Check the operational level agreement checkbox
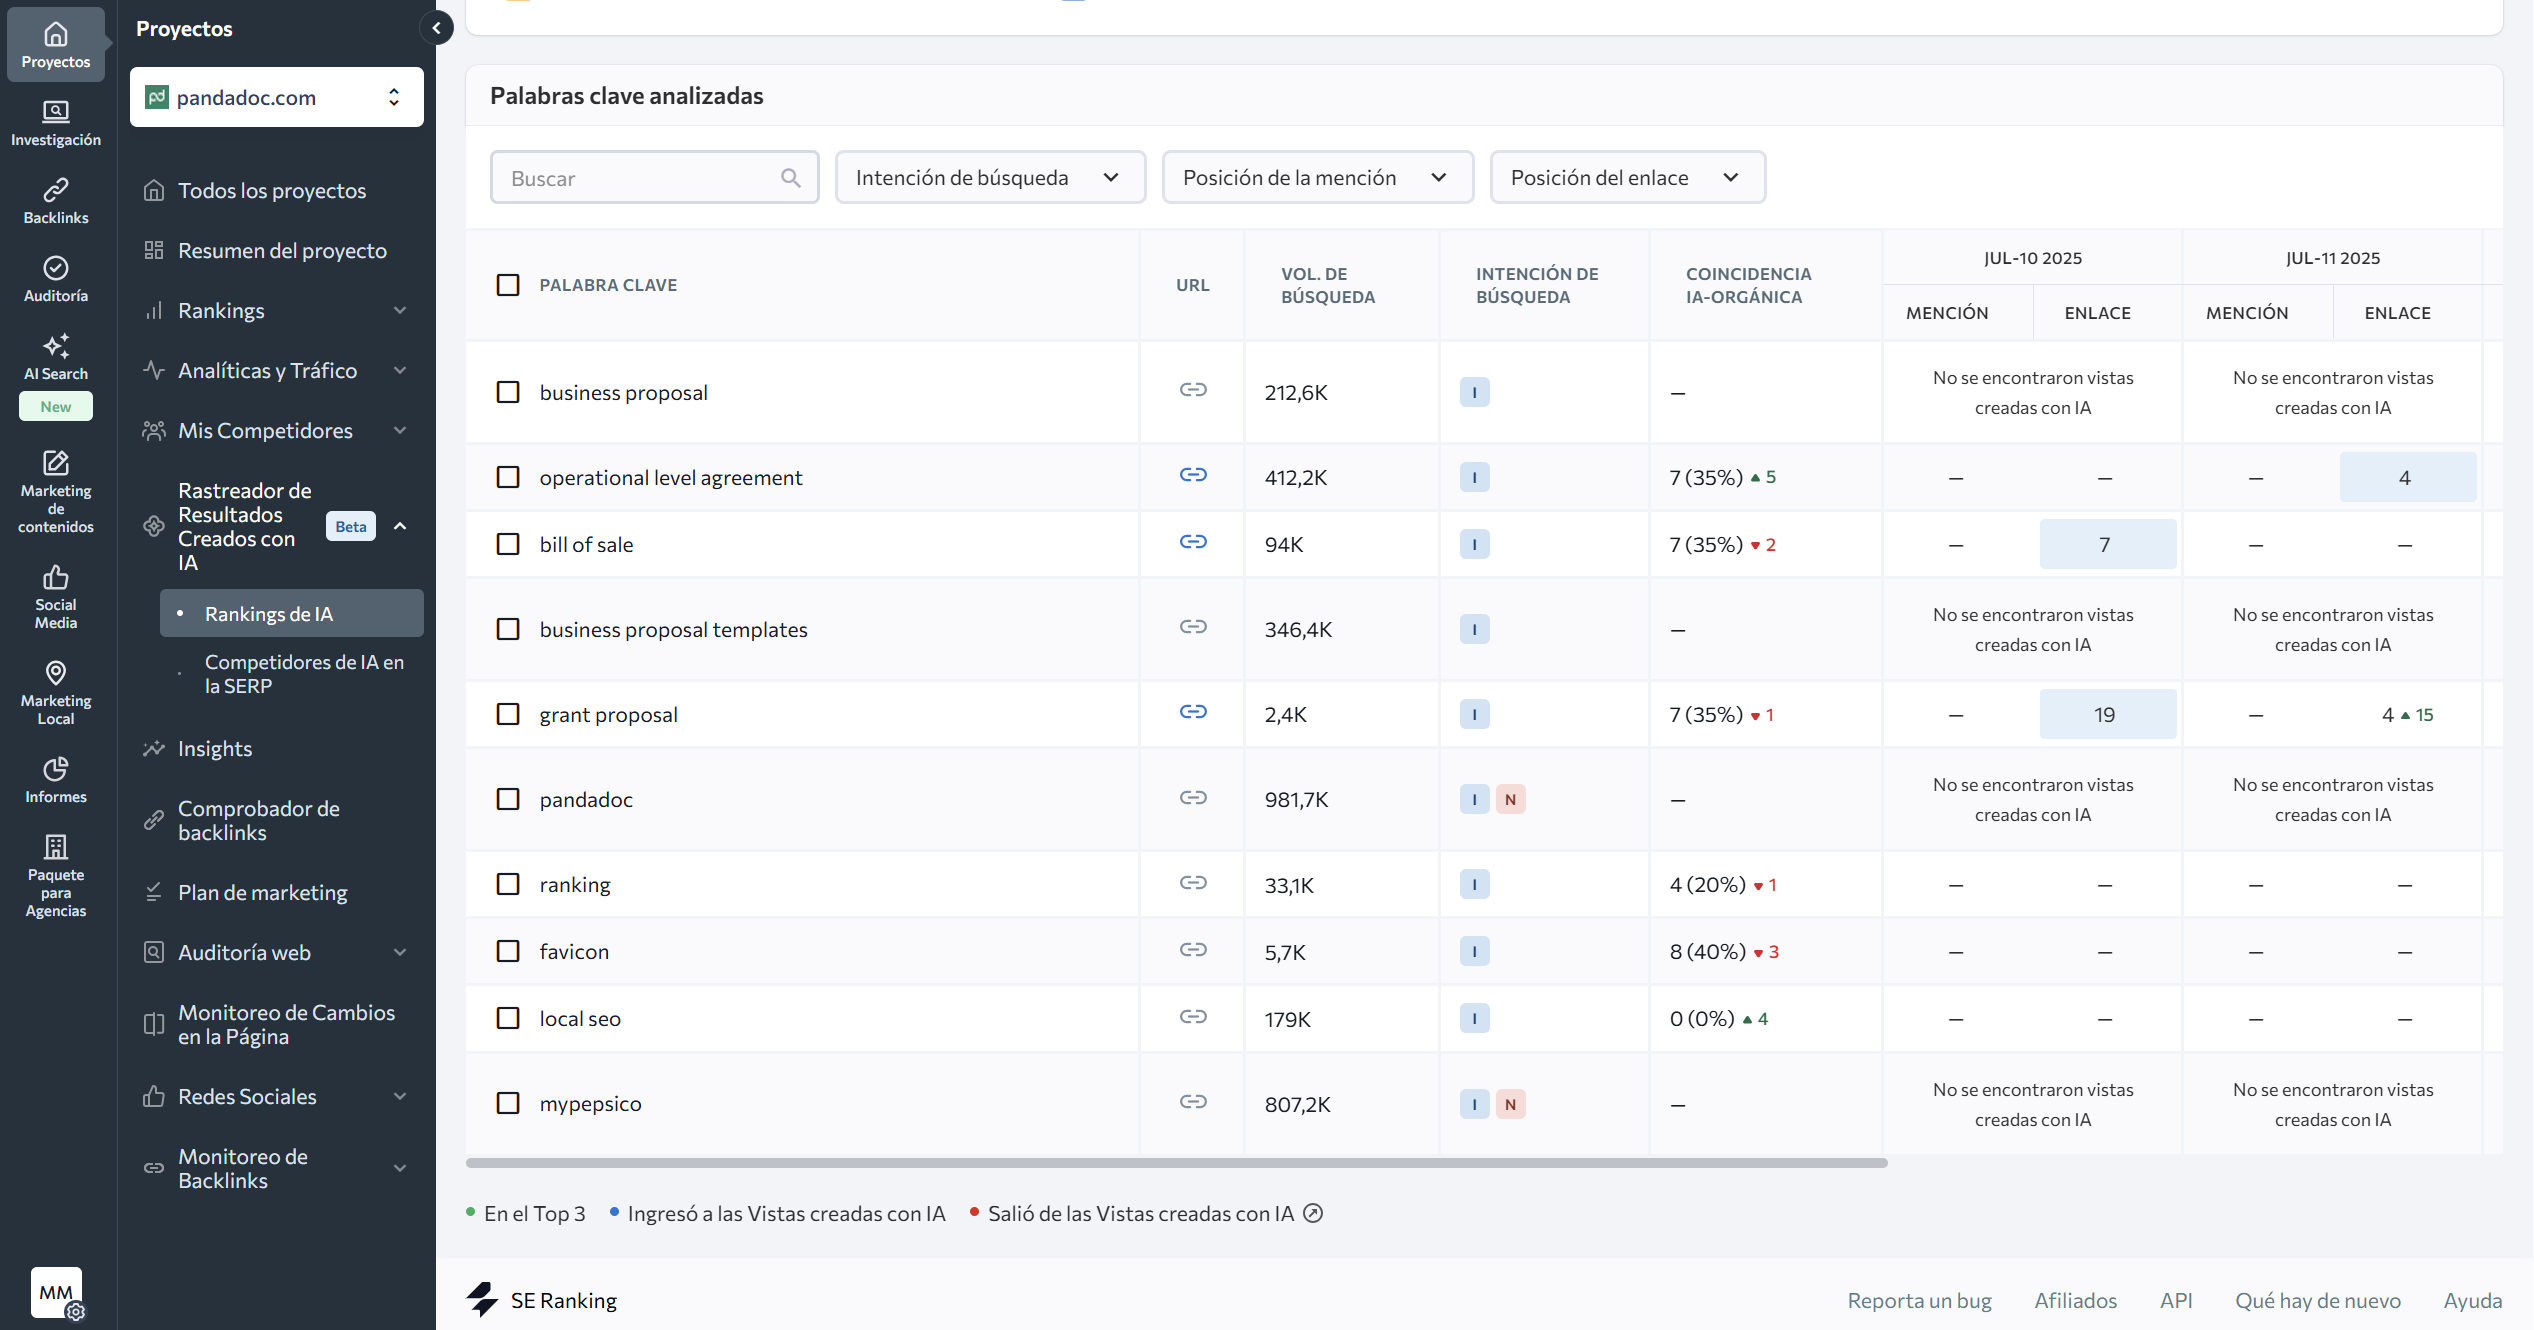 tap(508, 477)
